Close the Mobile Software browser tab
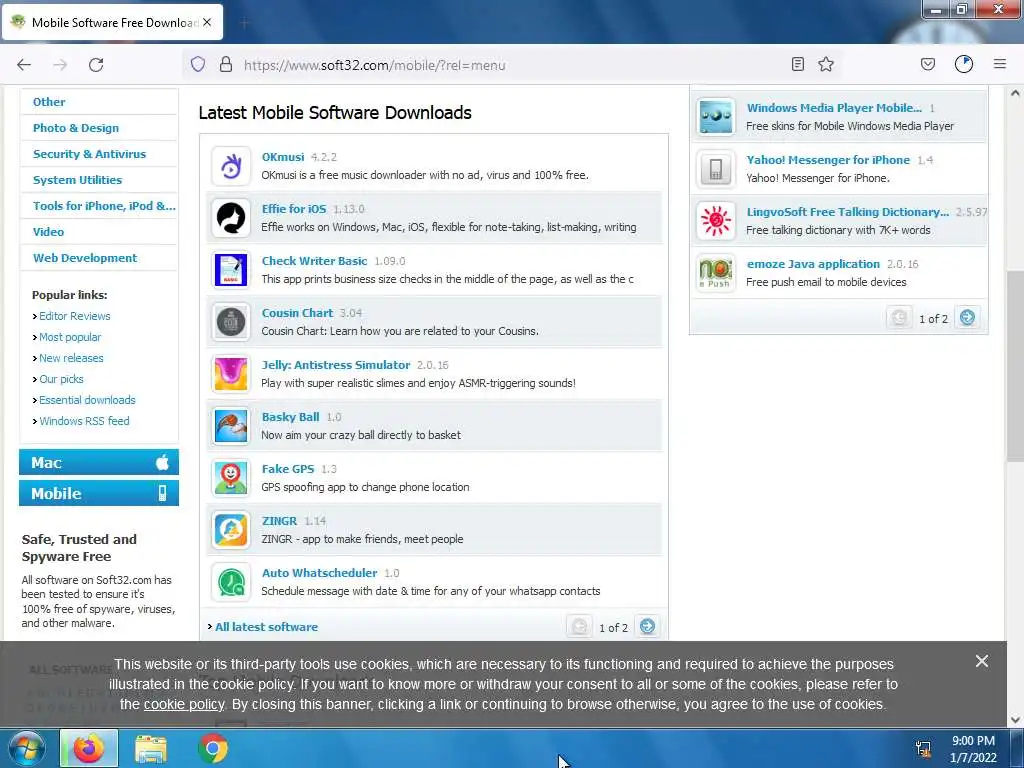Viewport: 1024px width, 768px height. pos(207,22)
